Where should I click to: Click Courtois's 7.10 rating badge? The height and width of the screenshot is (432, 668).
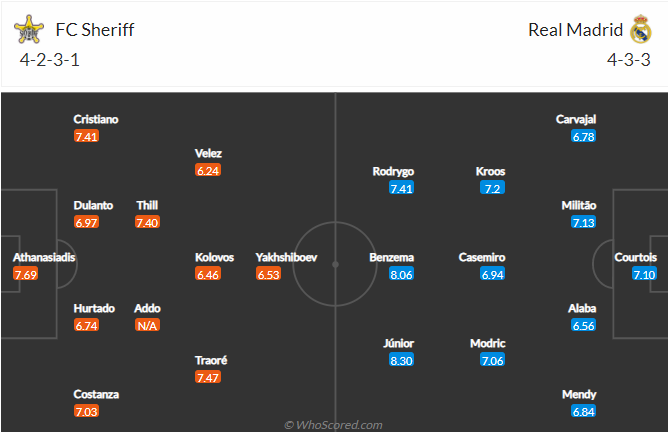pyautogui.click(x=644, y=274)
